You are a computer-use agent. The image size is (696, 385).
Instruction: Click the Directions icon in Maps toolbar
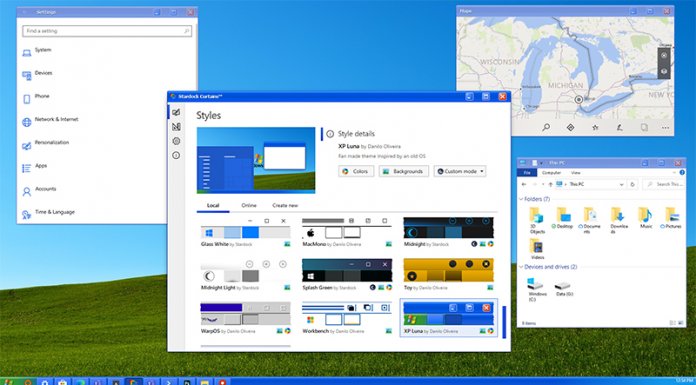point(571,127)
